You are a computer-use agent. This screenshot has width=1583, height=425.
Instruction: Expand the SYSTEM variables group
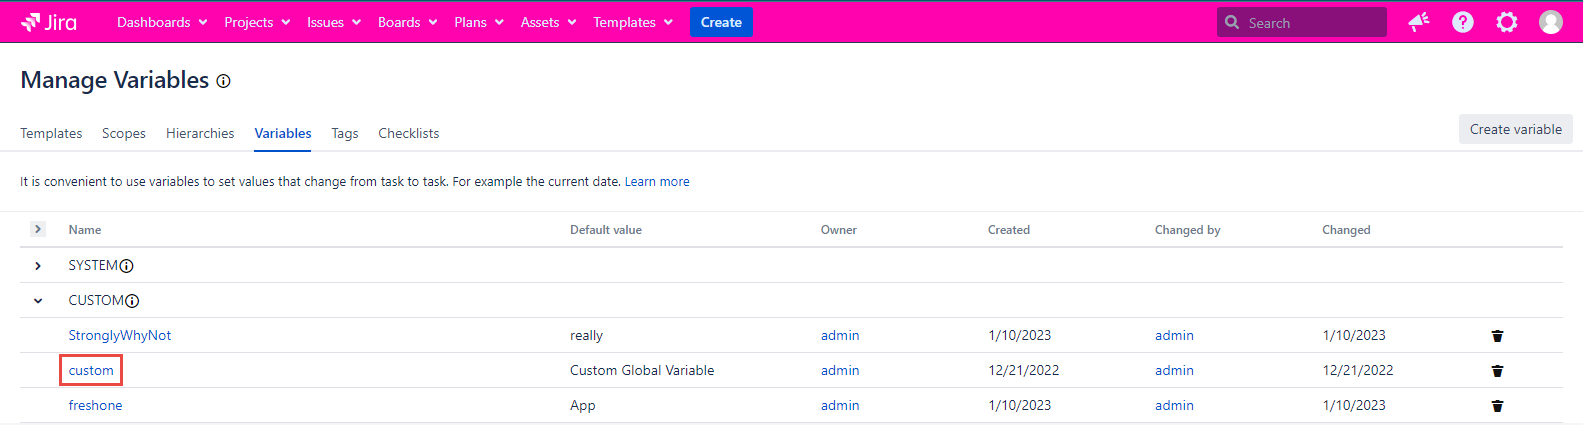[38, 266]
